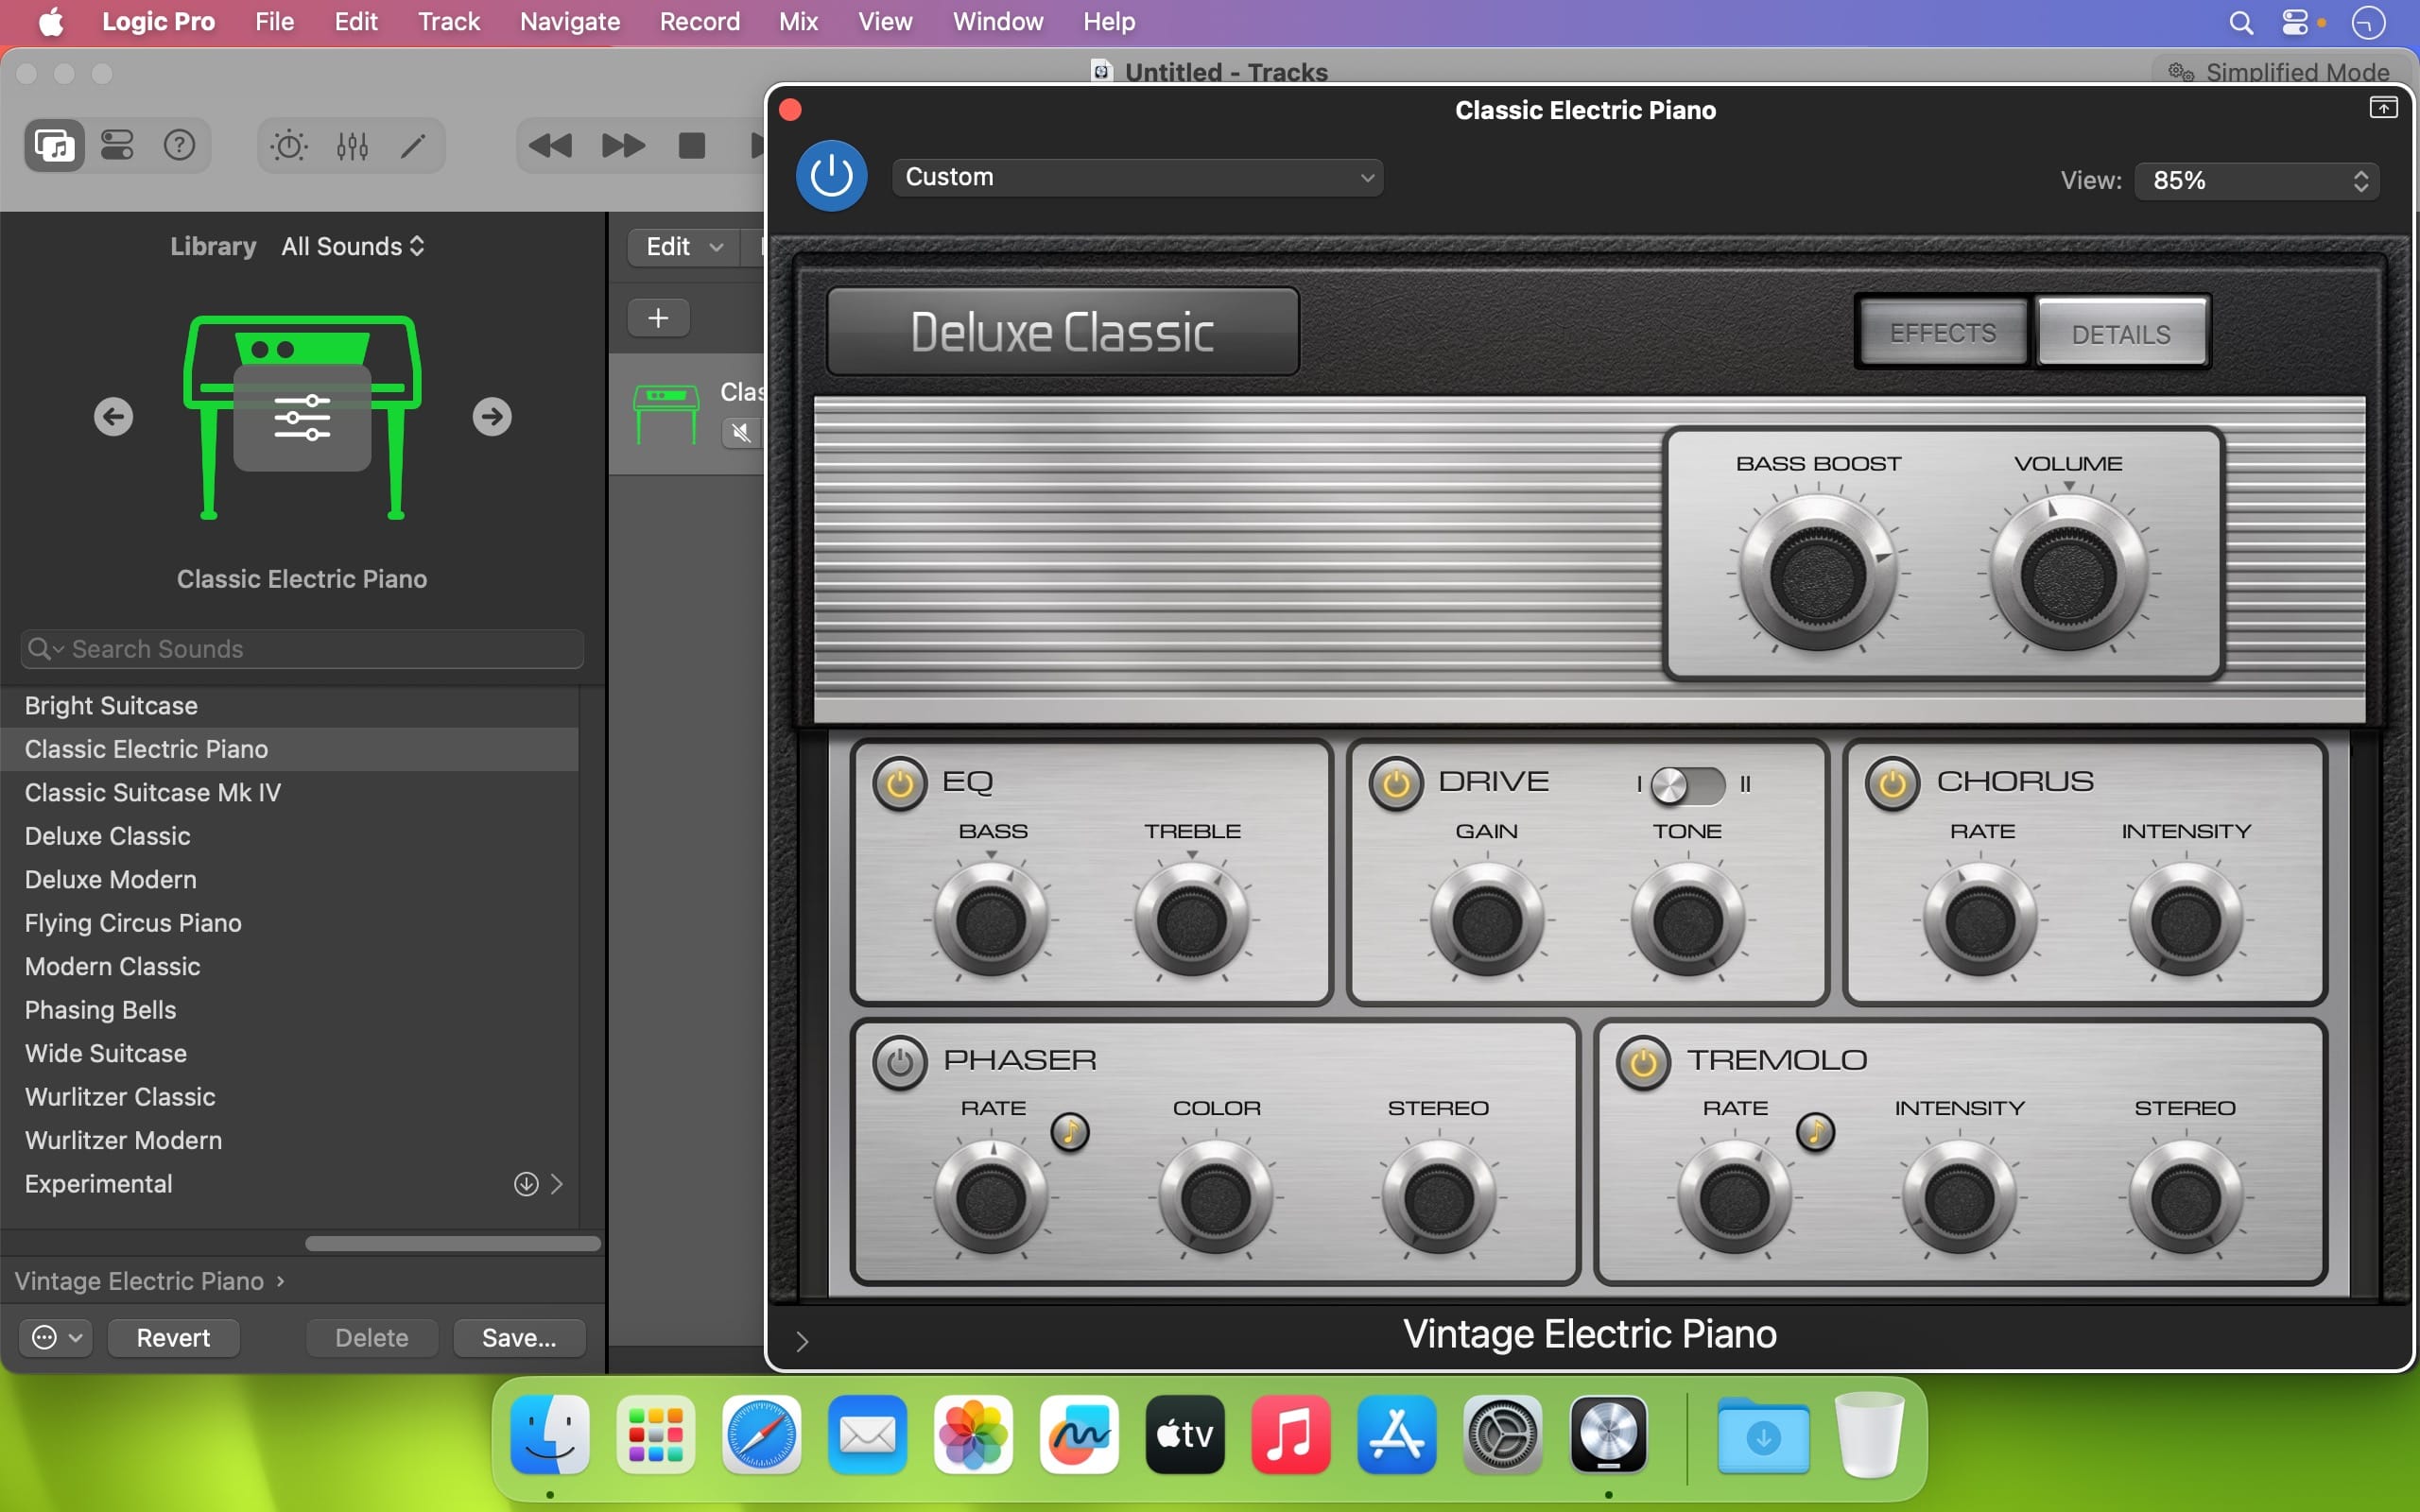Toggle the EQ power button
The height and width of the screenshot is (1512, 2420).
point(899,783)
